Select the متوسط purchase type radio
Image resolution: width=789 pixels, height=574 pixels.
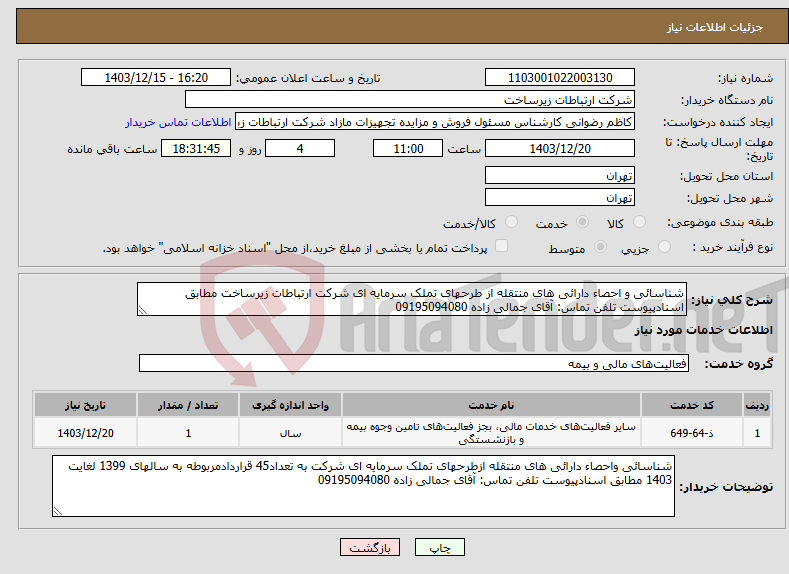(x=600, y=247)
